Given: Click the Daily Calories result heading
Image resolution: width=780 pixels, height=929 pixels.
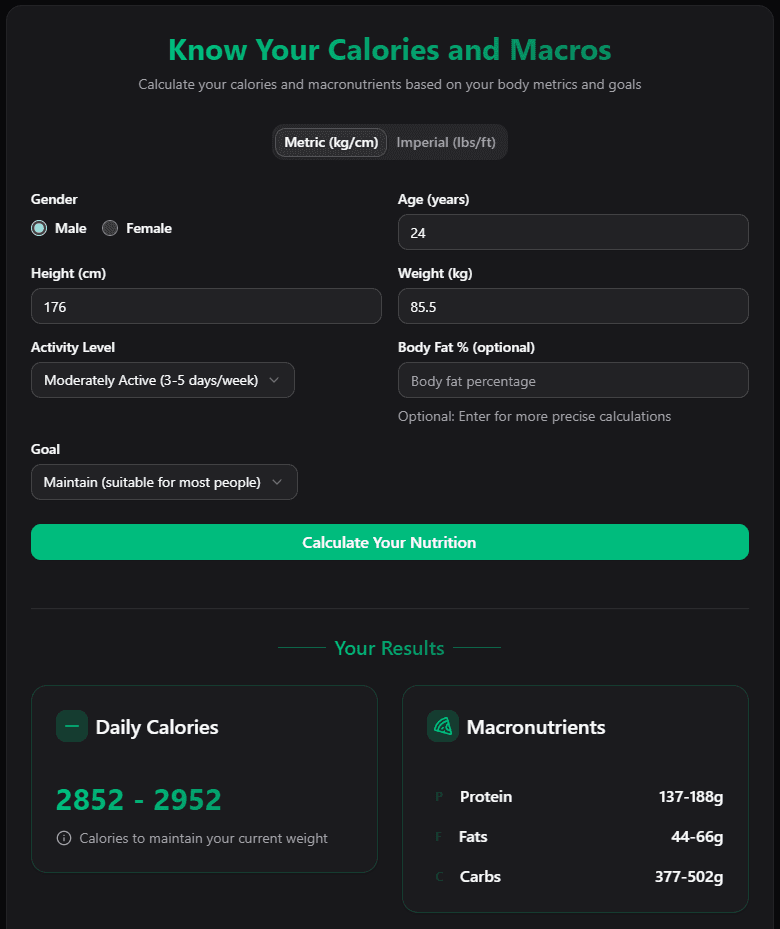Looking at the screenshot, I should [160, 726].
